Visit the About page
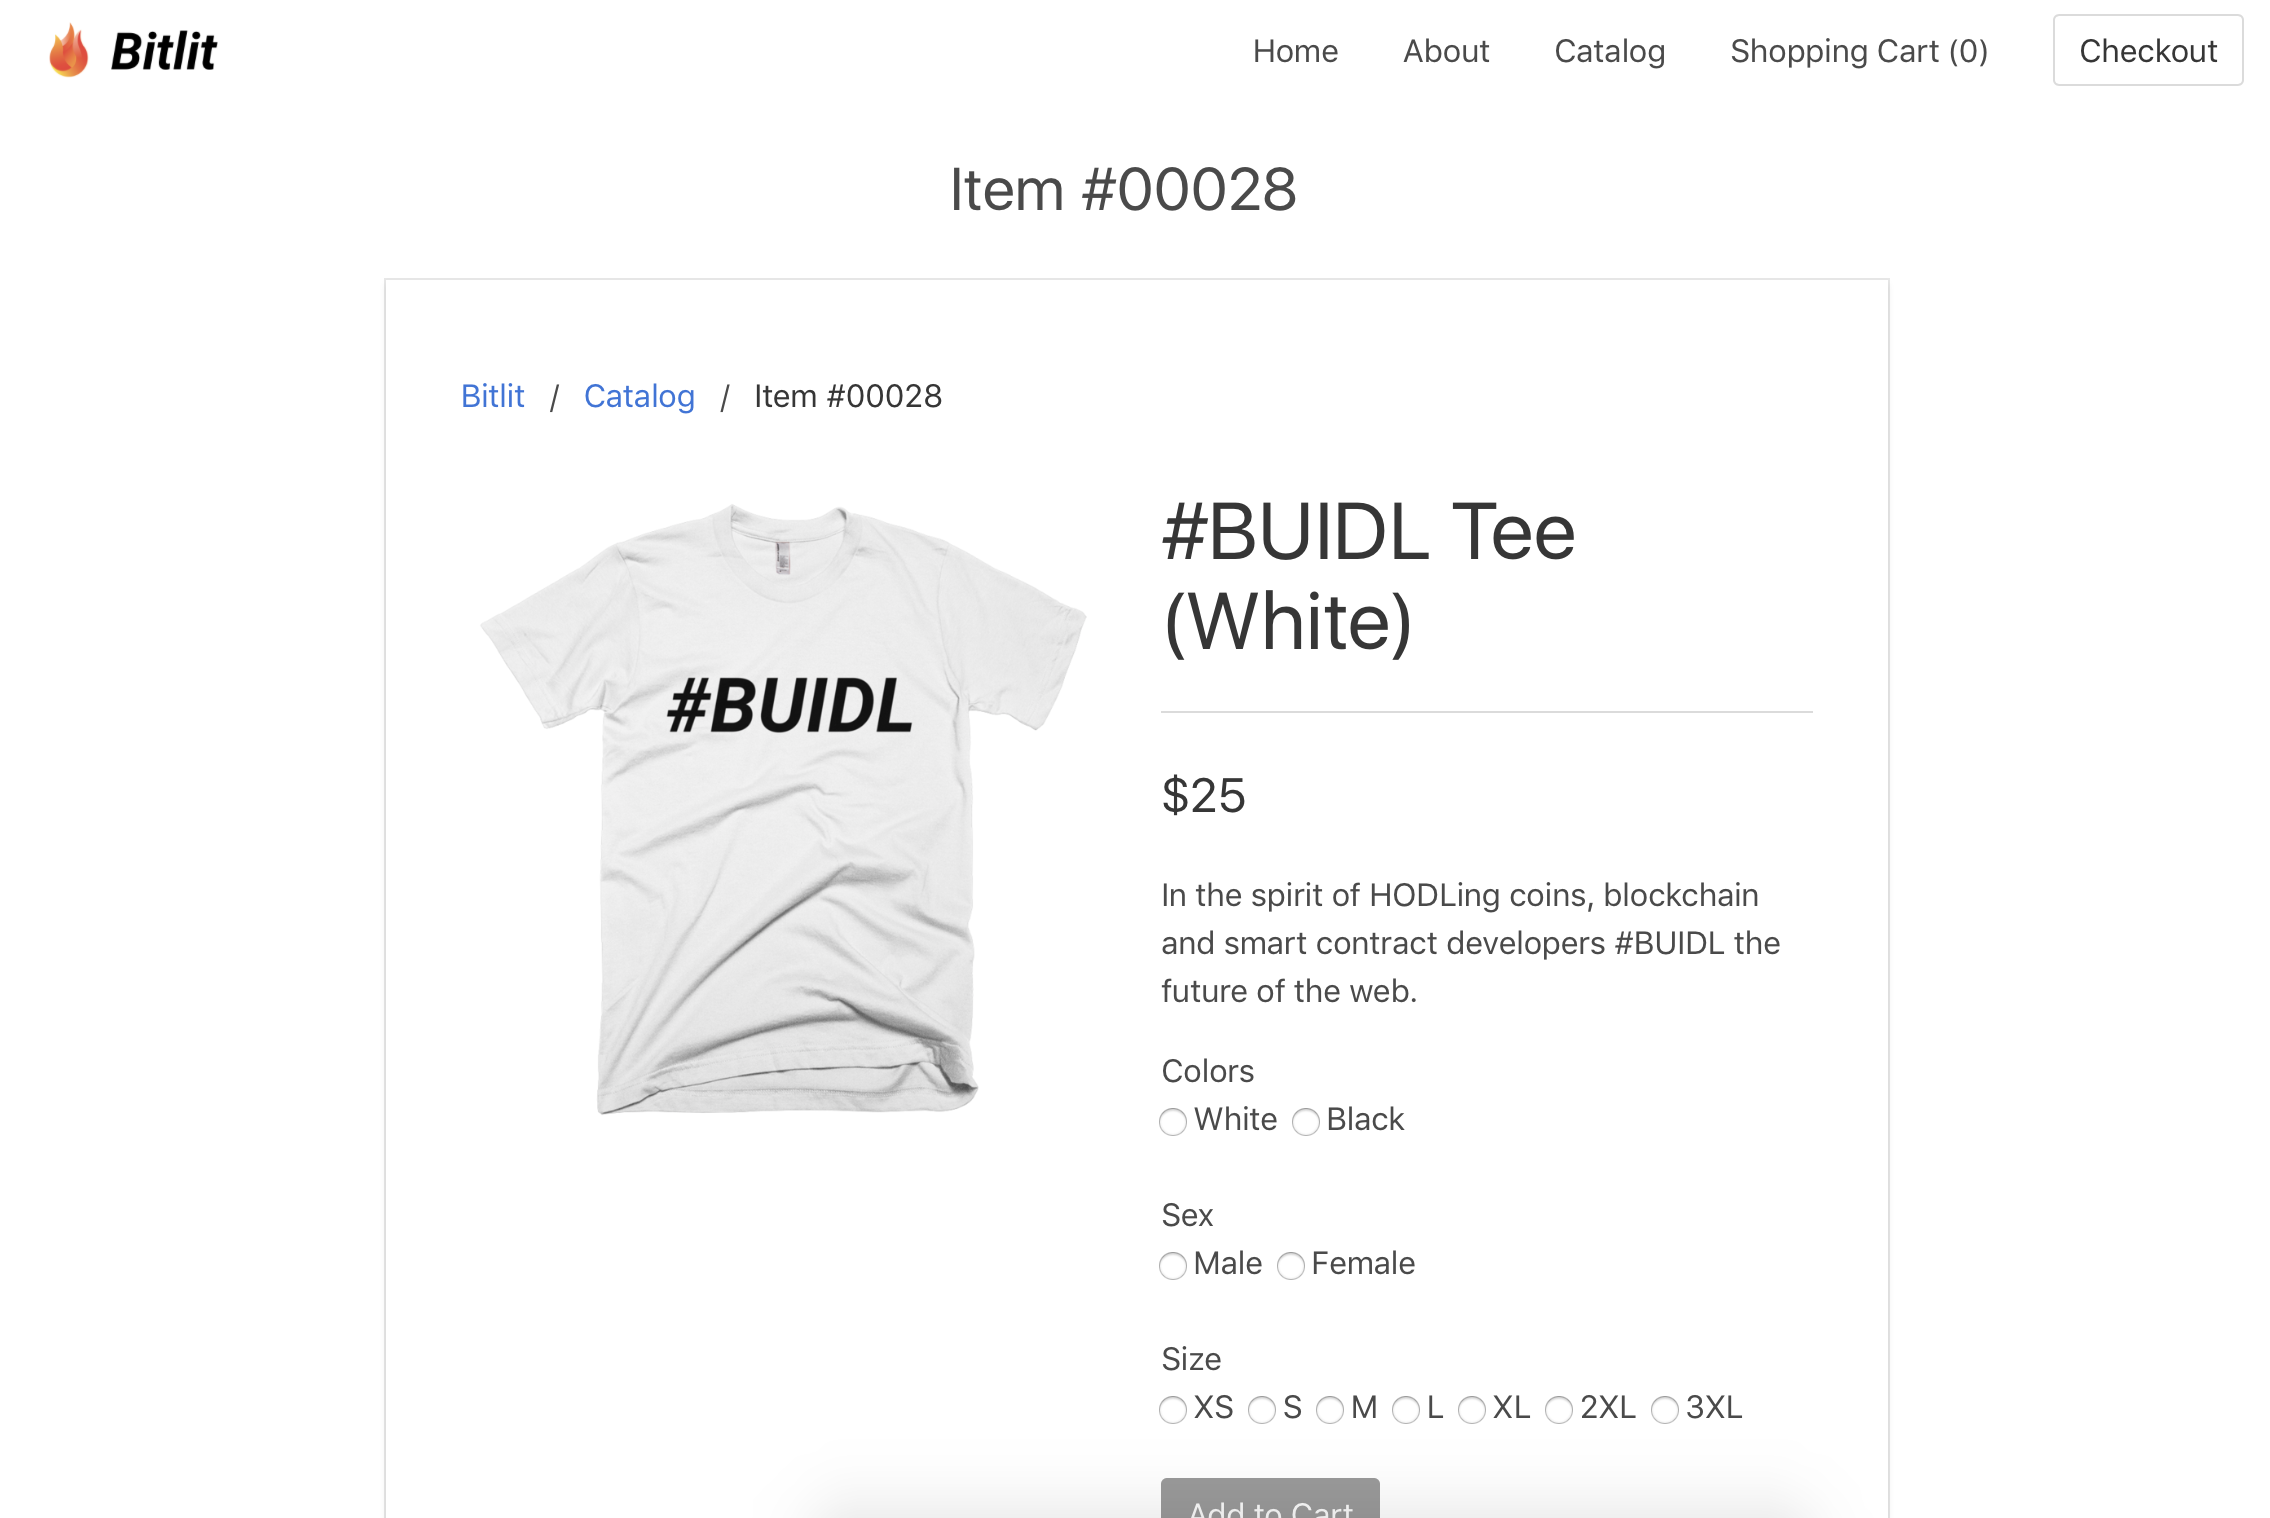Viewport: 2270px width, 1518px height. tap(1446, 51)
